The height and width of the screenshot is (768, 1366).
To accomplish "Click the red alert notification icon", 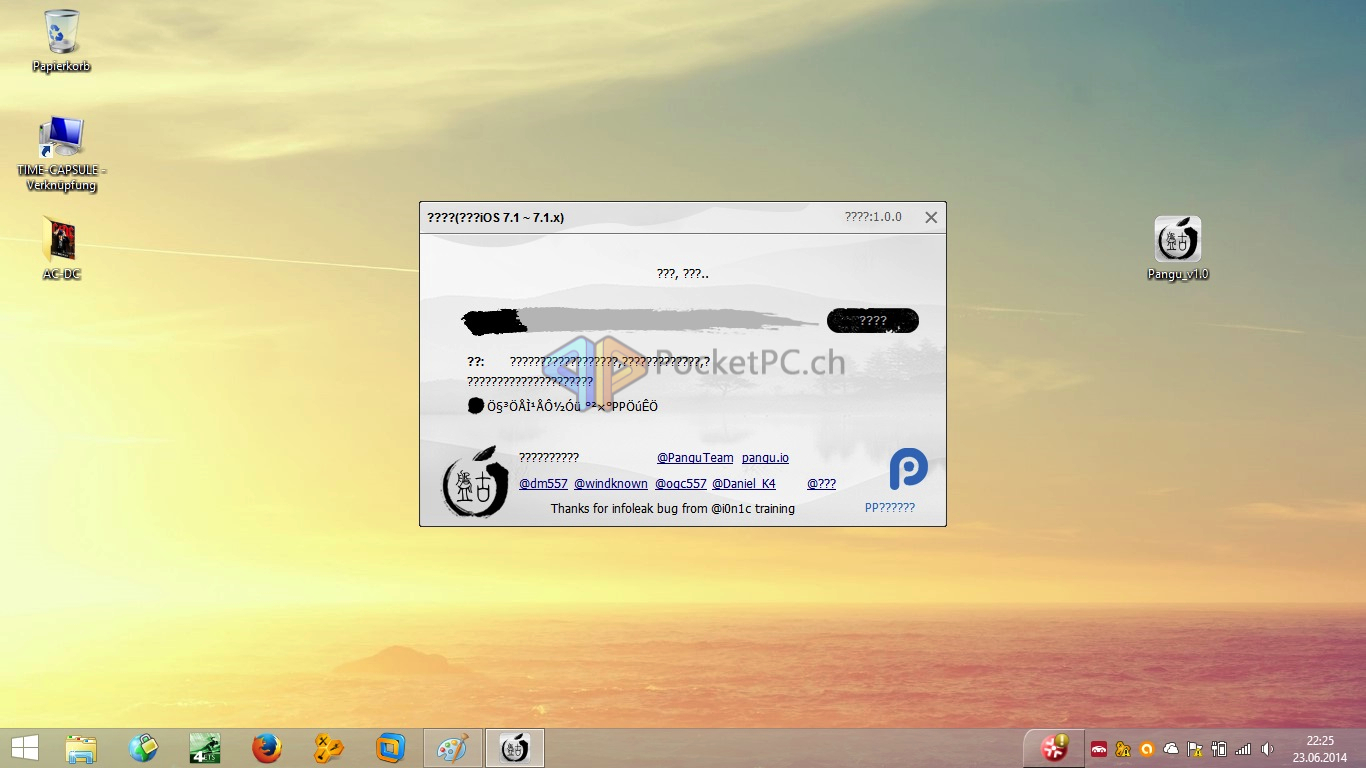I will pos(1054,748).
